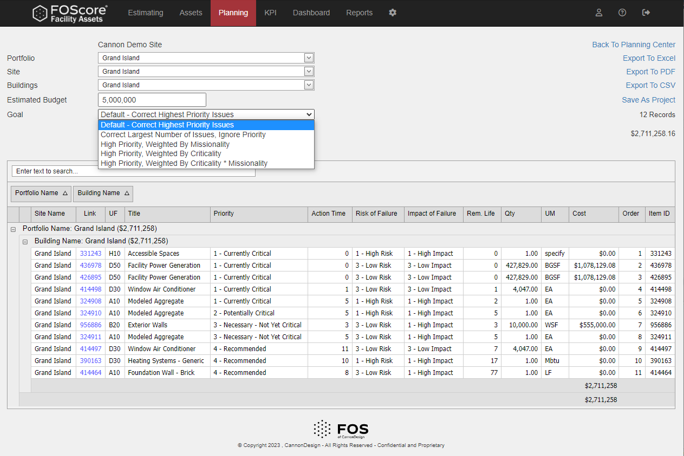Image resolution: width=684 pixels, height=456 pixels.
Task: Go to the Reports menu
Action: (x=359, y=13)
